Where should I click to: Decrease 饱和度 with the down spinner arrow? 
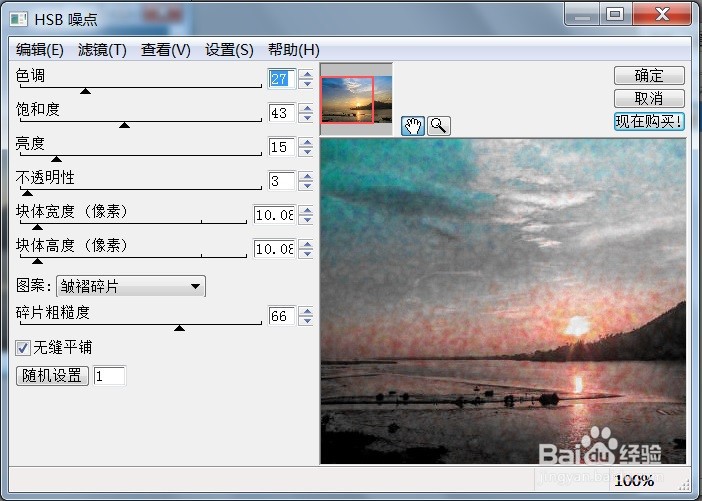tap(307, 118)
